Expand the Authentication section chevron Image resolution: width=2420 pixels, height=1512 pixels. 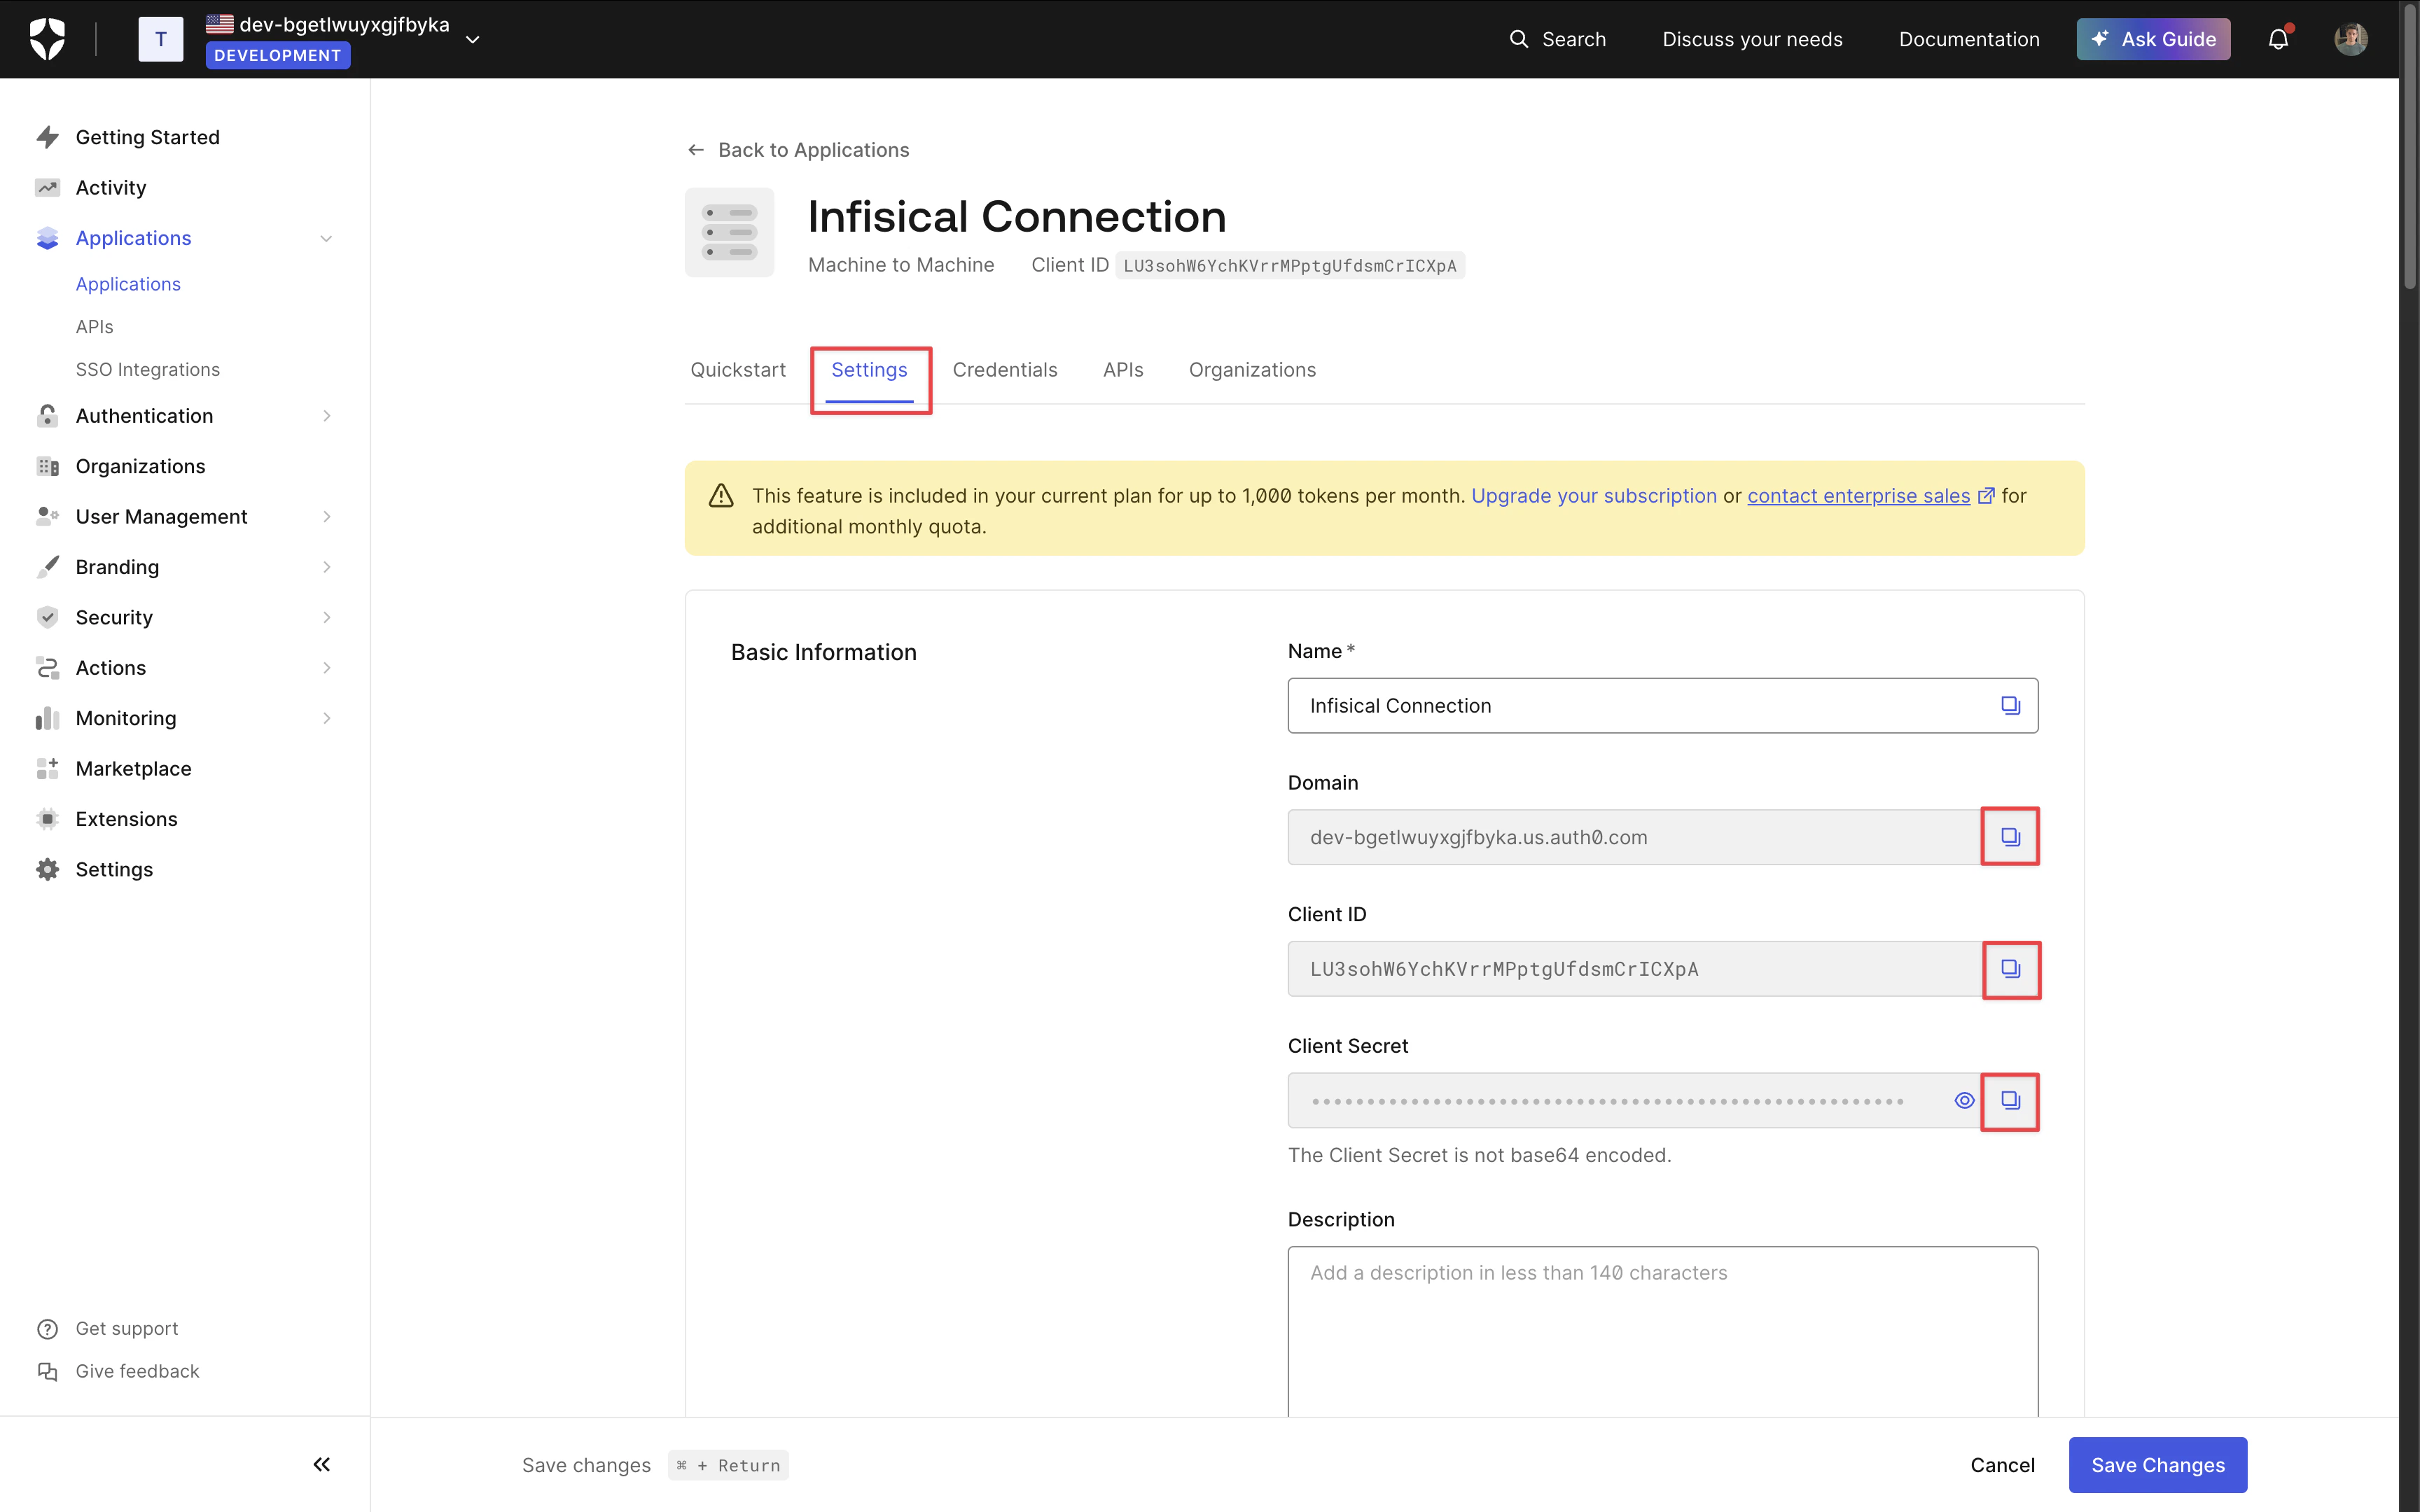pyautogui.click(x=326, y=416)
